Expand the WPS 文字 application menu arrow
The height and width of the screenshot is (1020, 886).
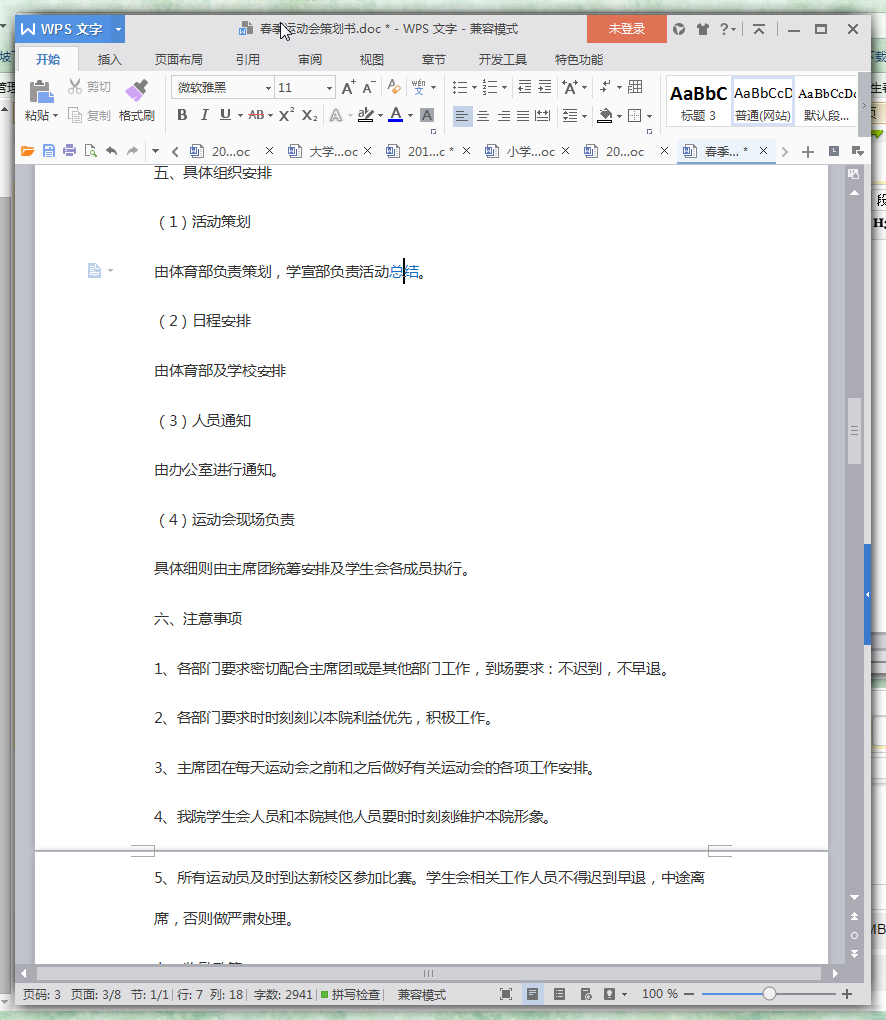tap(118, 29)
